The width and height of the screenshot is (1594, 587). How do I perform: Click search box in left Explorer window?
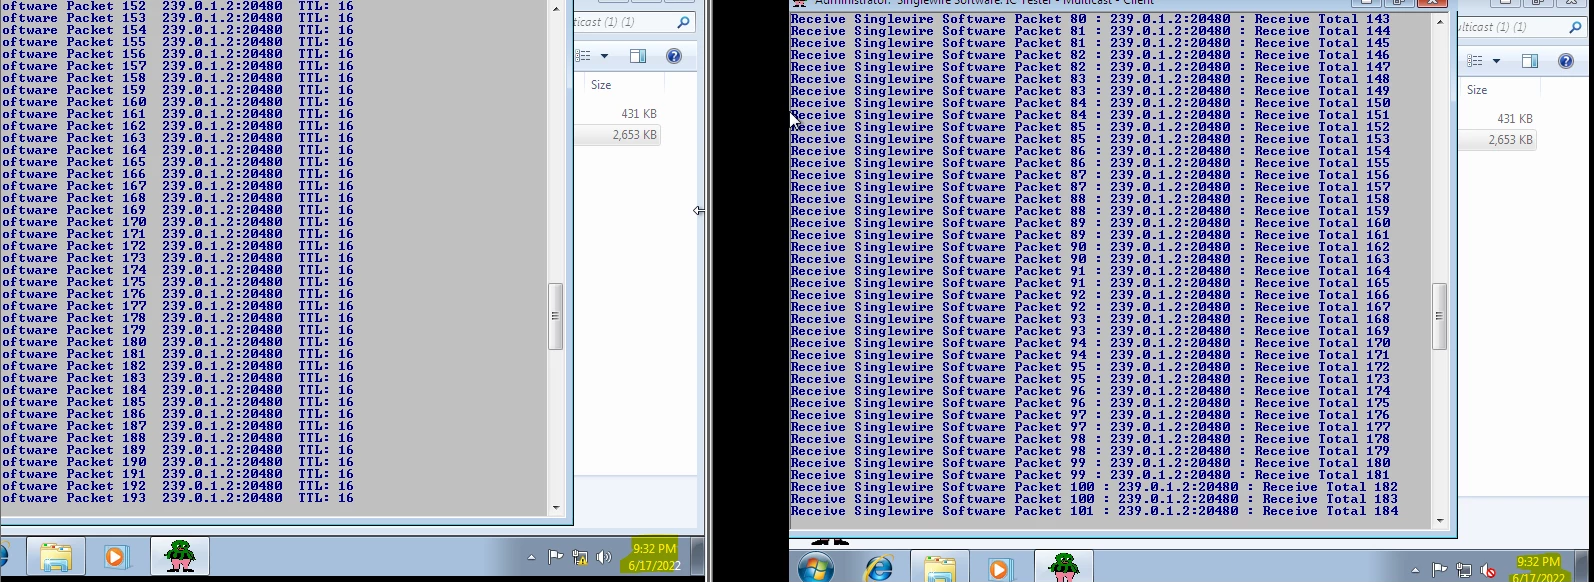point(634,22)
